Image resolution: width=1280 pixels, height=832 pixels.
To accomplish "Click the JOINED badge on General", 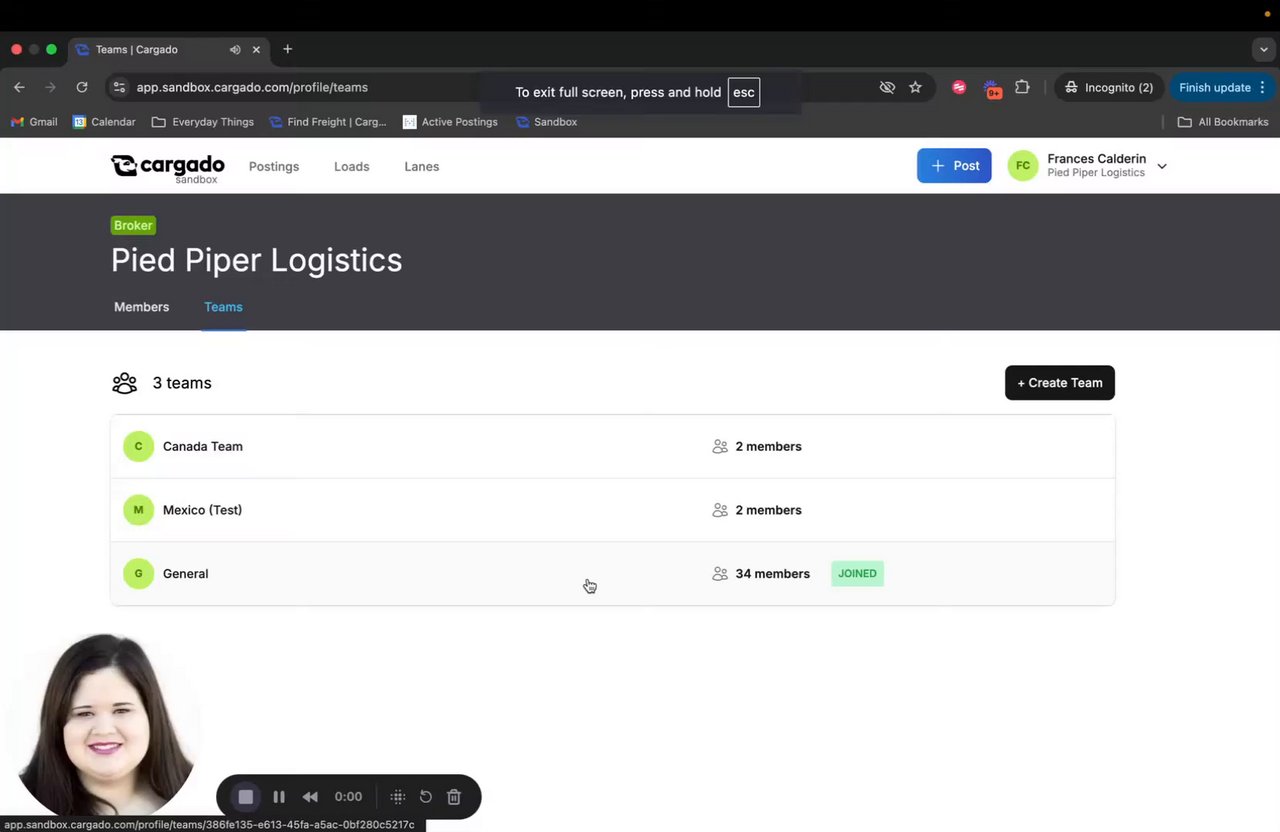I will pos(857,574).
